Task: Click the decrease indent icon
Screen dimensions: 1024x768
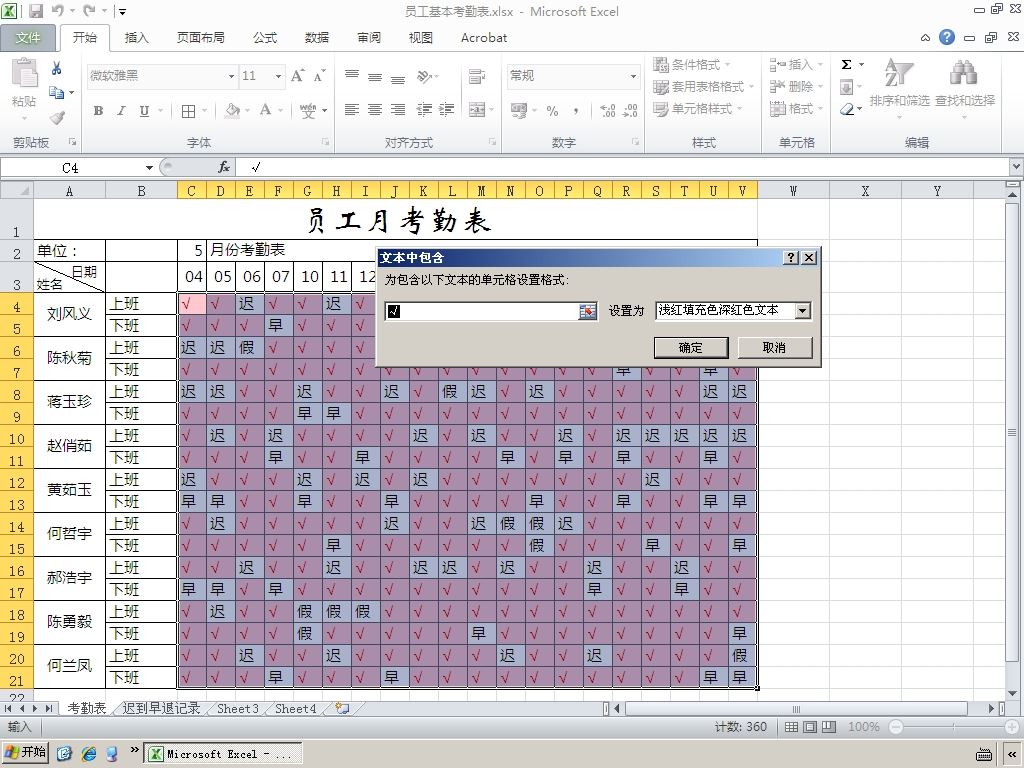Action: click(x=424, y=110)
